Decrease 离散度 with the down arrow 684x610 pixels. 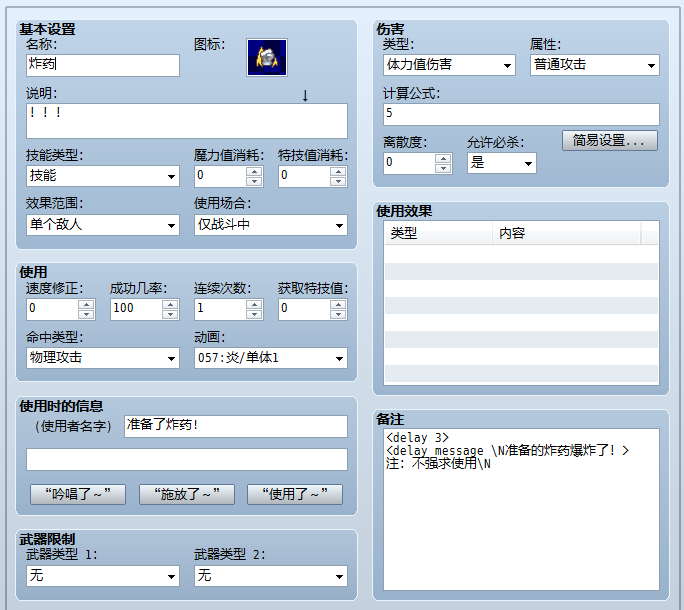coord(443,168)
